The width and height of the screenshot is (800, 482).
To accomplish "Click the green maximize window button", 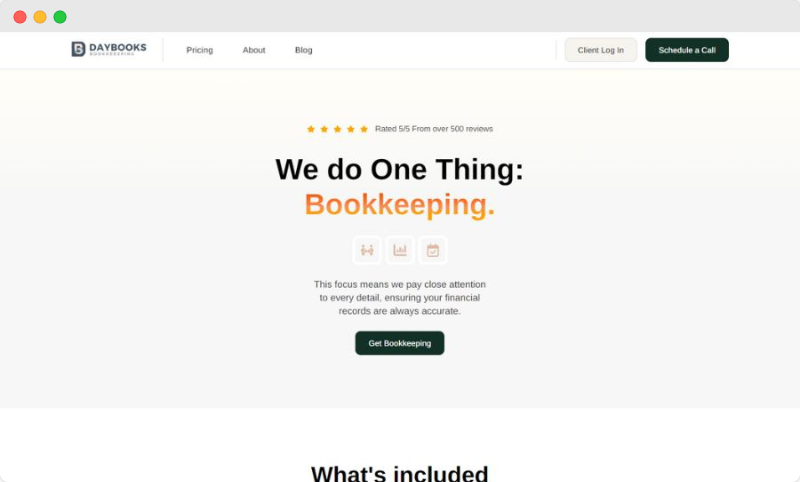I will point(60,17).
